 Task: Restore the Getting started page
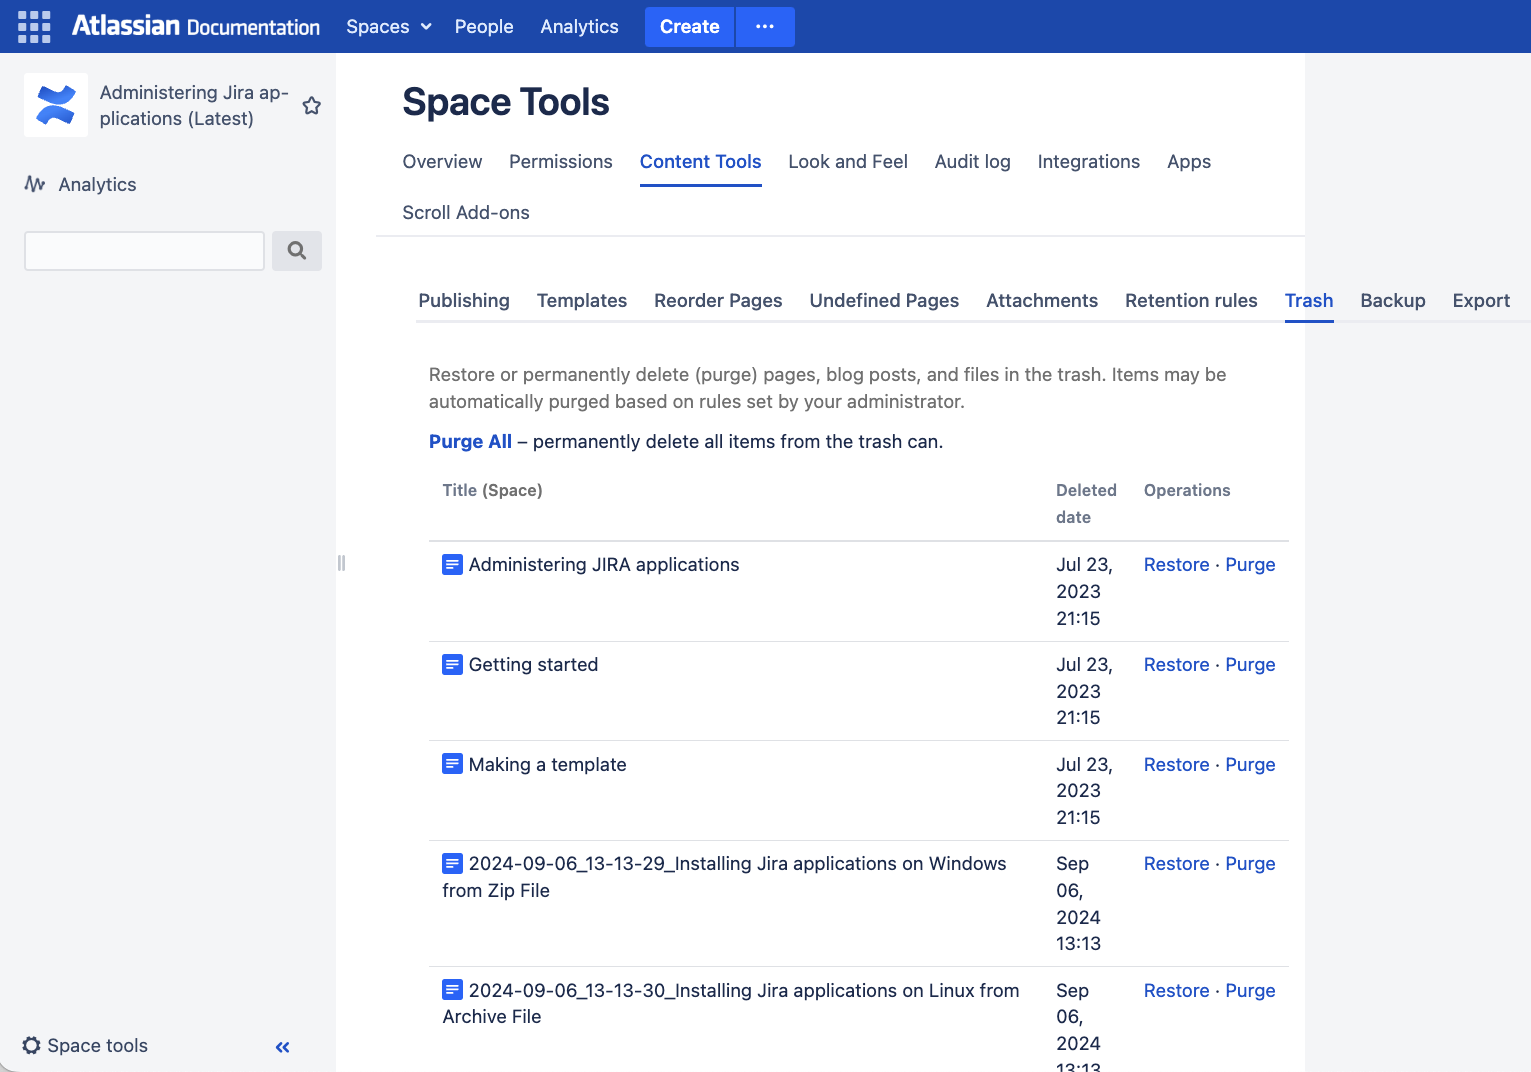coord(1176,664)
